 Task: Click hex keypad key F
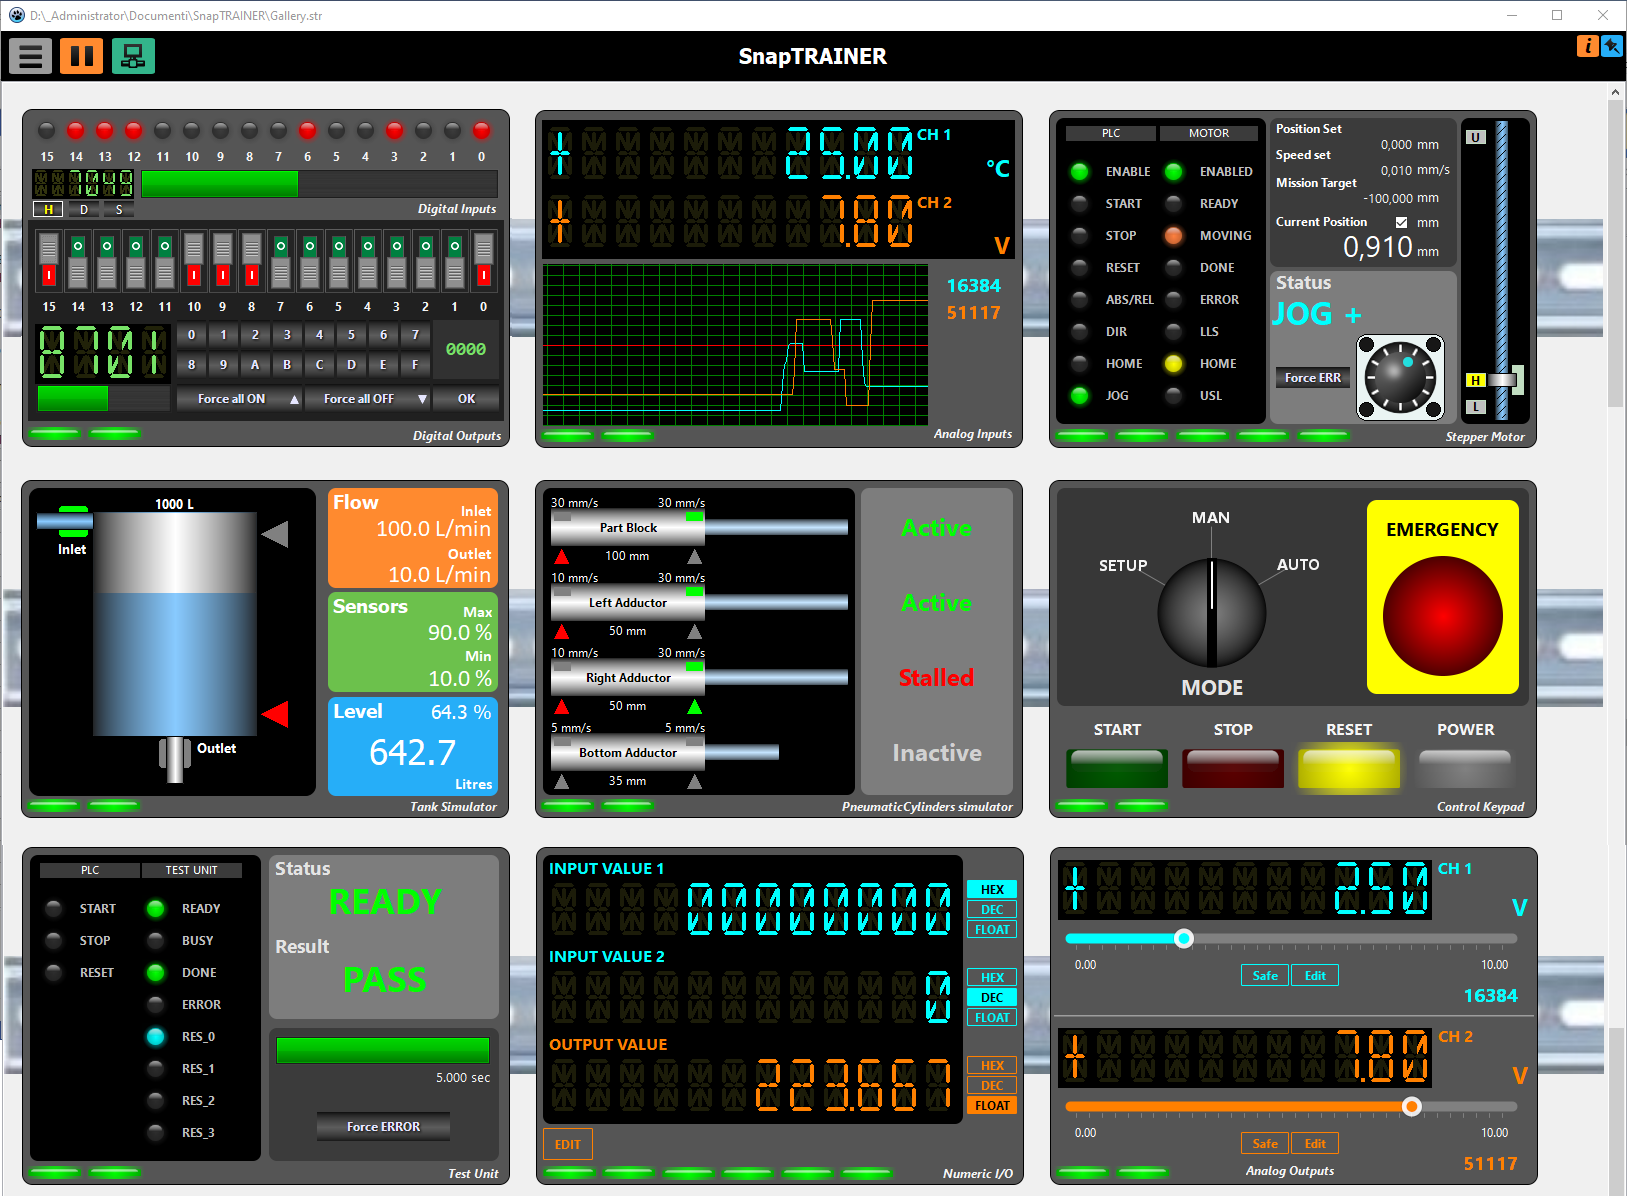415,365
